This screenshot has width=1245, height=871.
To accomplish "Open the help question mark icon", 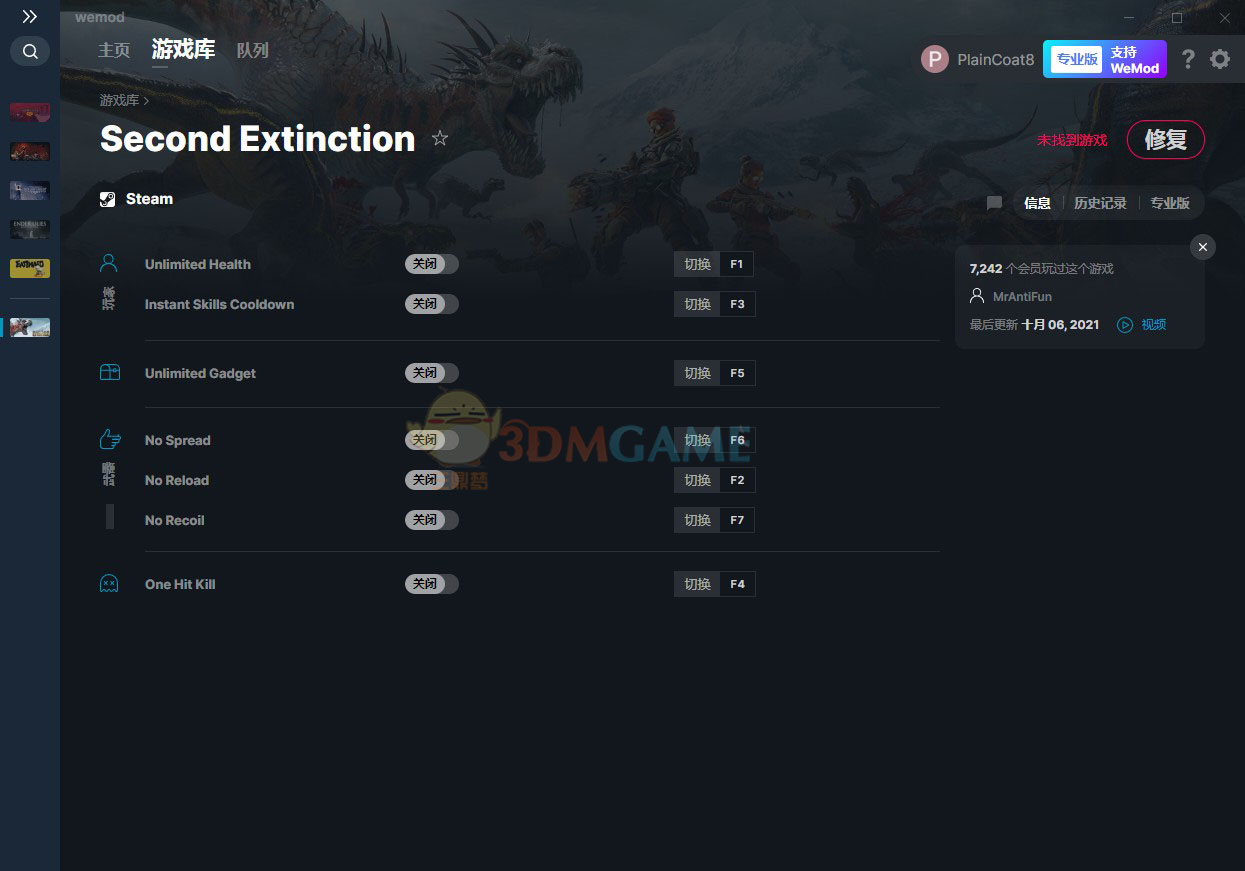I will click(1188, 59).
